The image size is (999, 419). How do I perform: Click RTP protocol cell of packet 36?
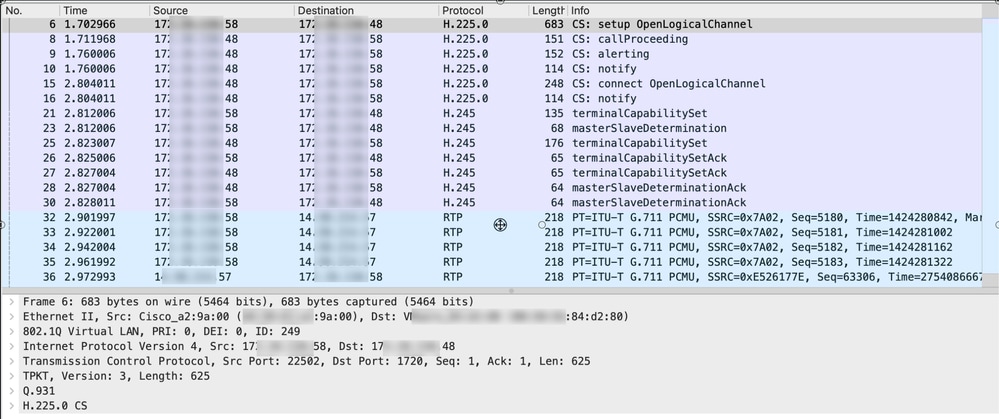pyautogui.click(x=452, y=278)
